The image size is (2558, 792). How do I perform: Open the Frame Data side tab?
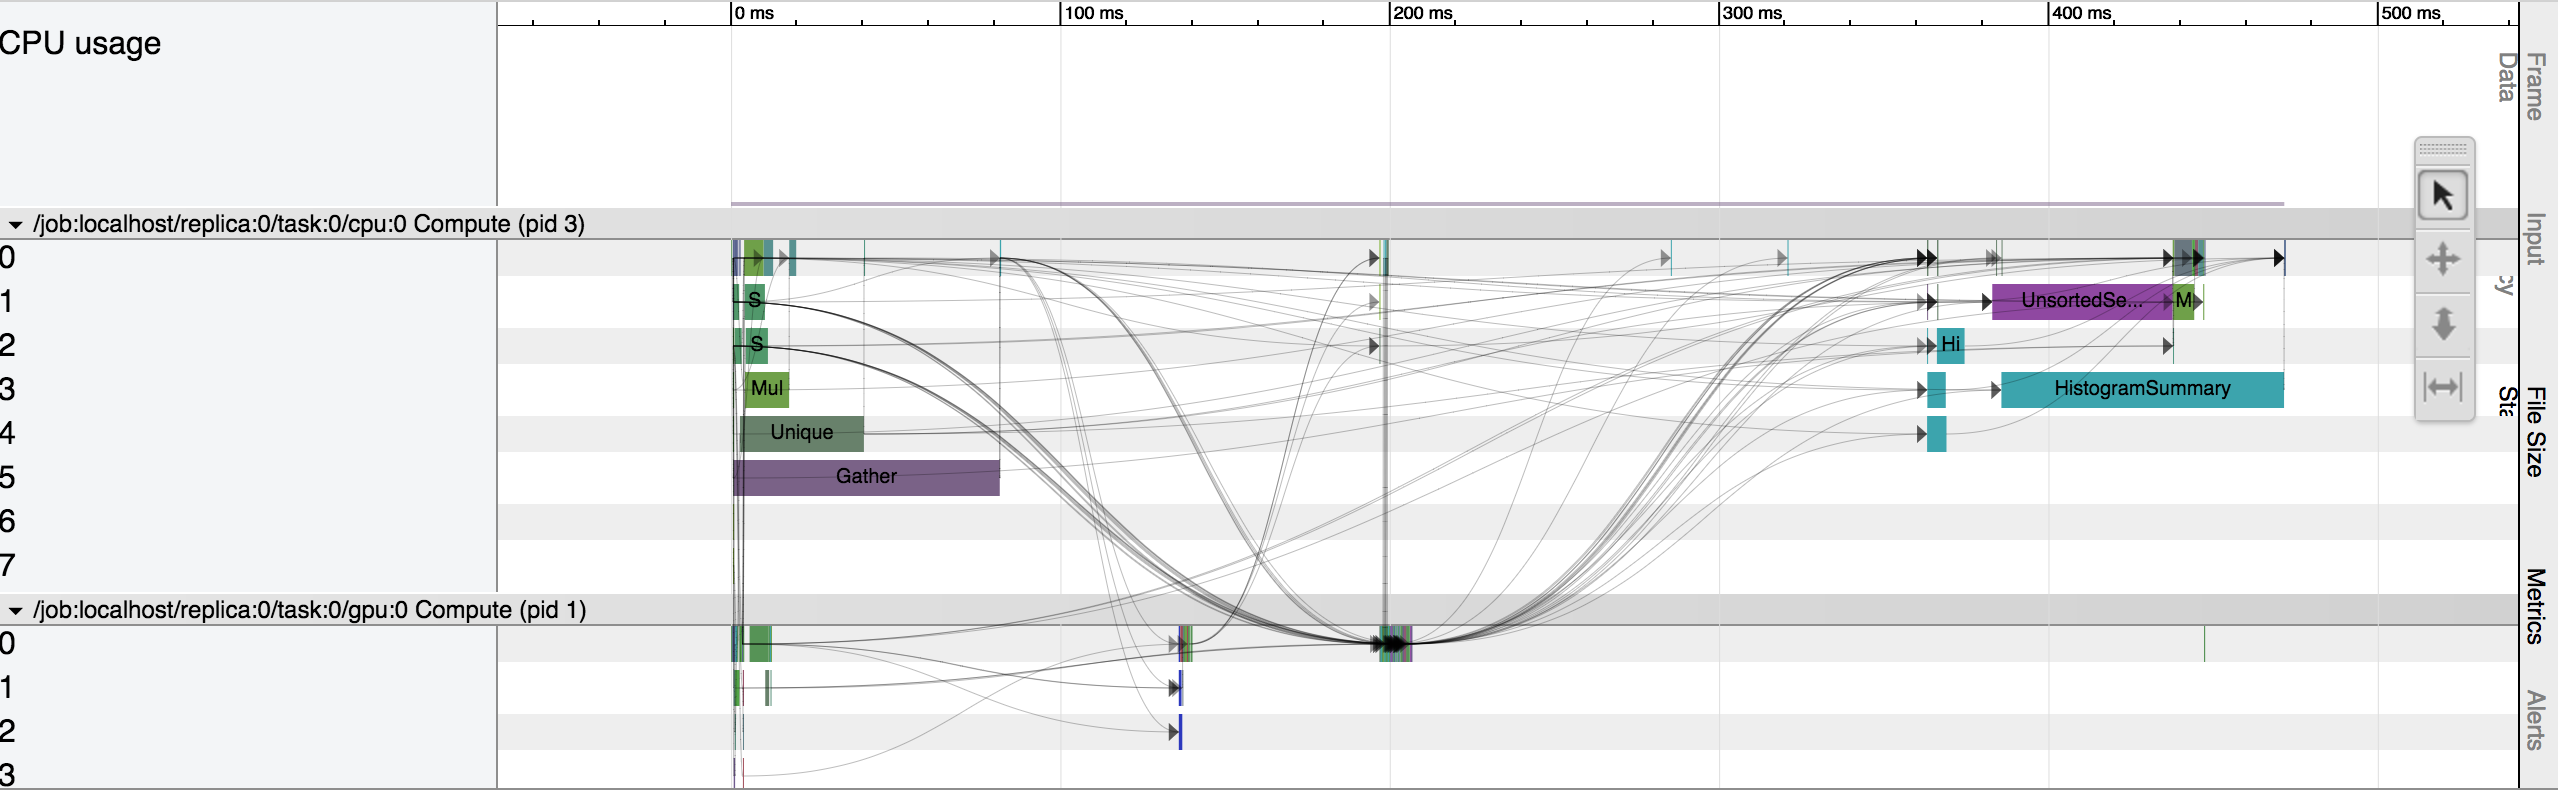coord(2521,85)
